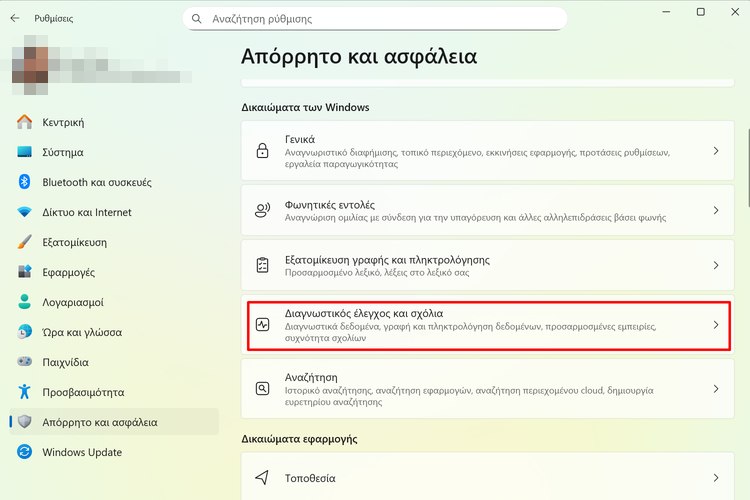Maximize the Ρυθμίσεις window

[700, 12]
